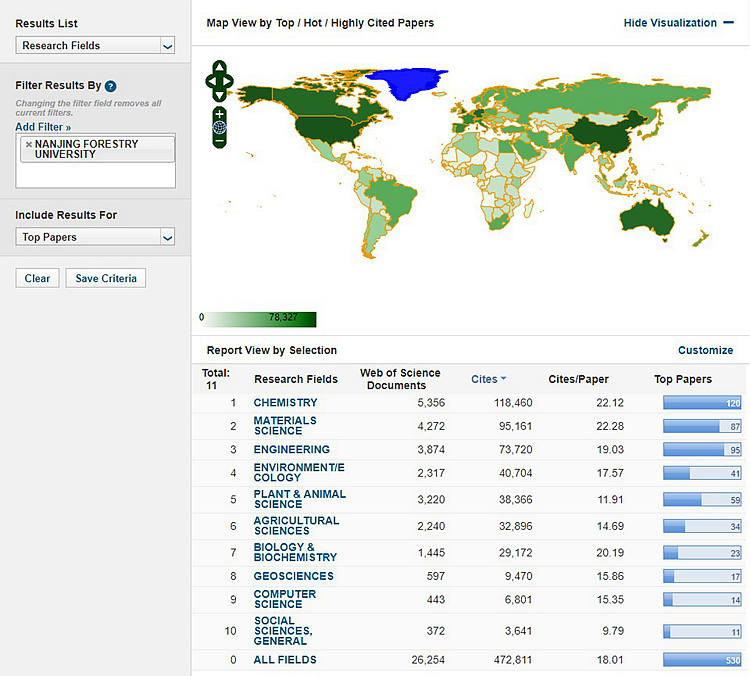This screenshot has height=676, width=750.
Task: Open Filter Results By help icon
Action: tap(110, 87)
